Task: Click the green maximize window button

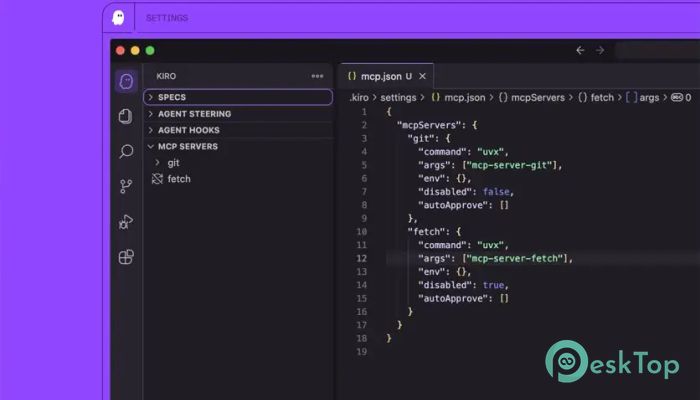Action: (x=150, y=50)
